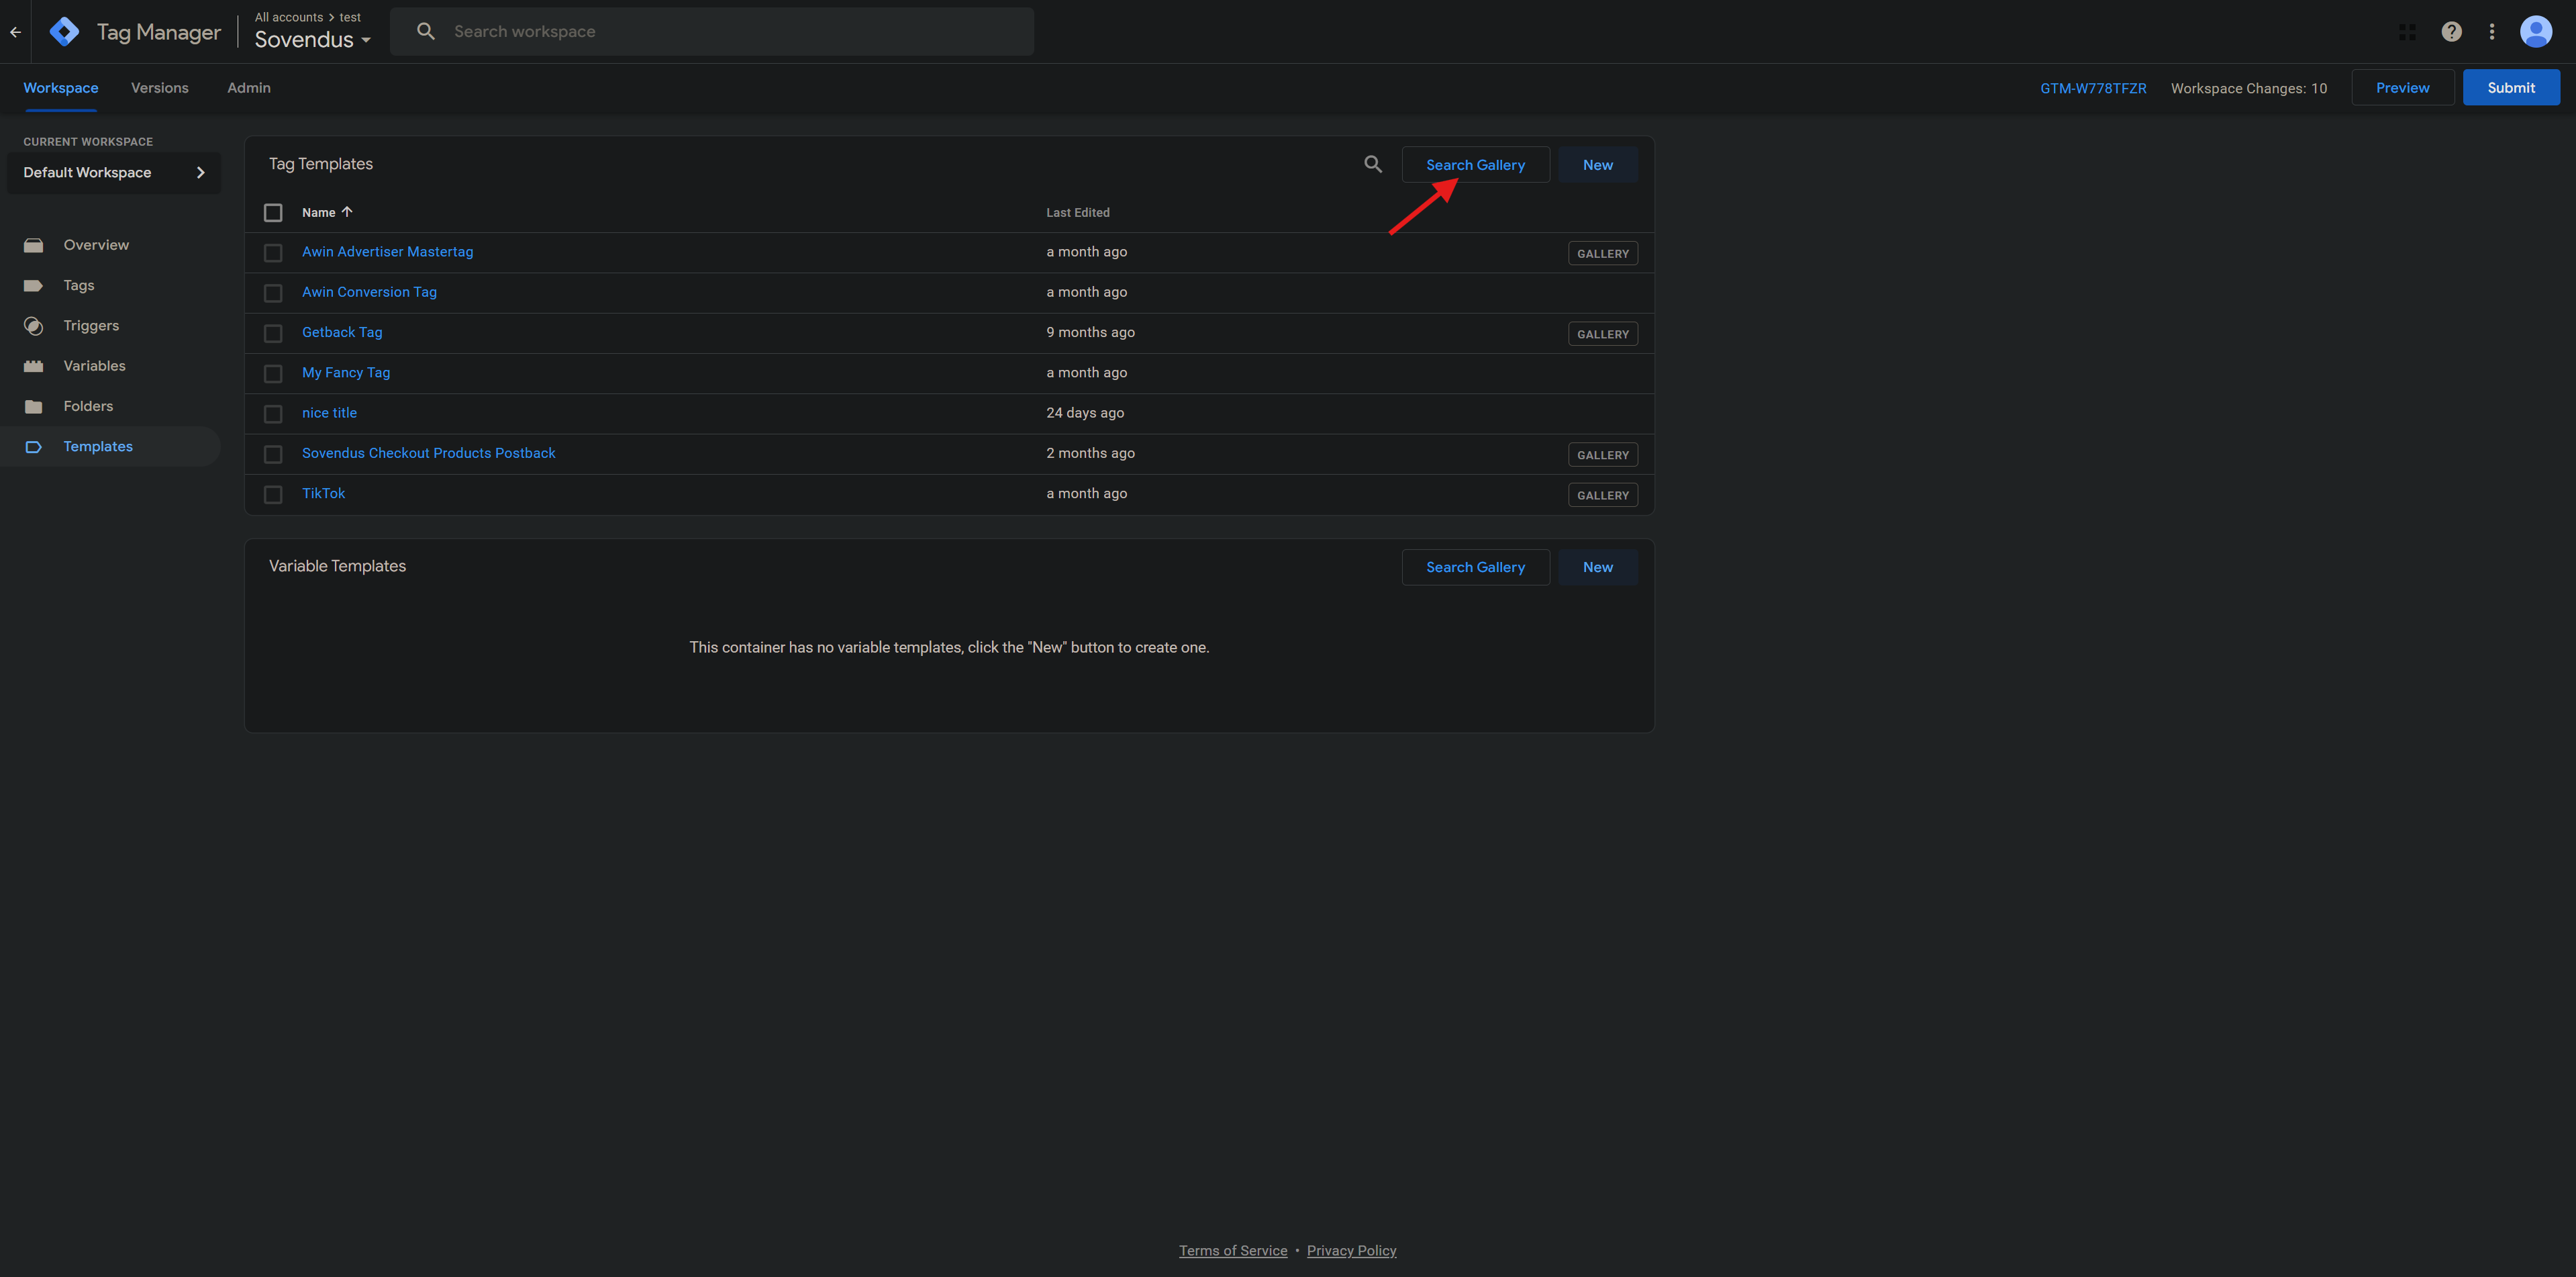
Task: Open the Sovendus container dropdown
Action: tap(313, 40)
